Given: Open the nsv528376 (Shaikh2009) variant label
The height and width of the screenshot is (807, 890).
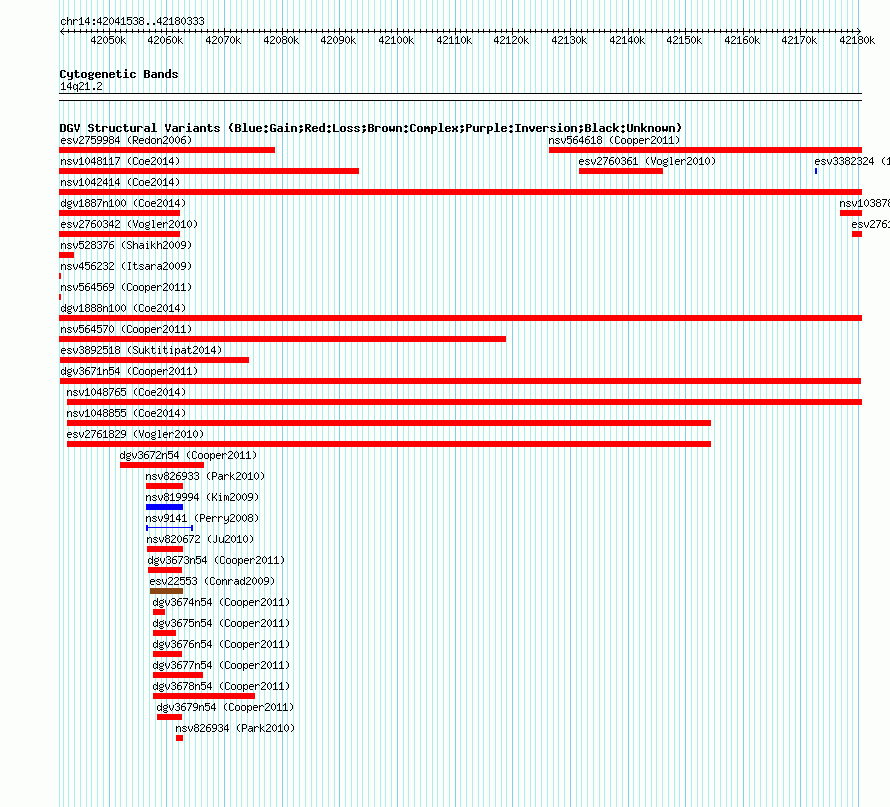Looking at the screenshot, I should [x=126, y=245].
